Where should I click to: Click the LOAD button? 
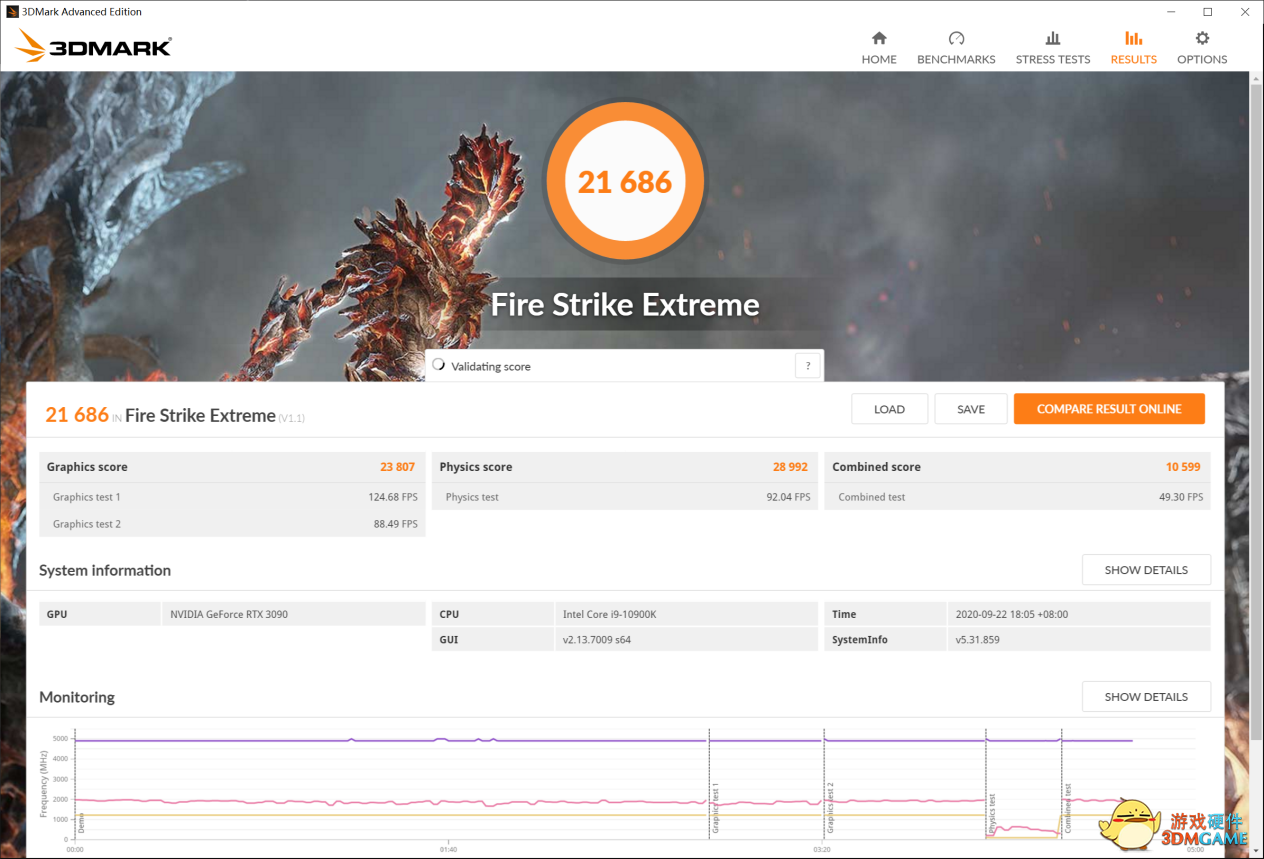coord(889,409)
